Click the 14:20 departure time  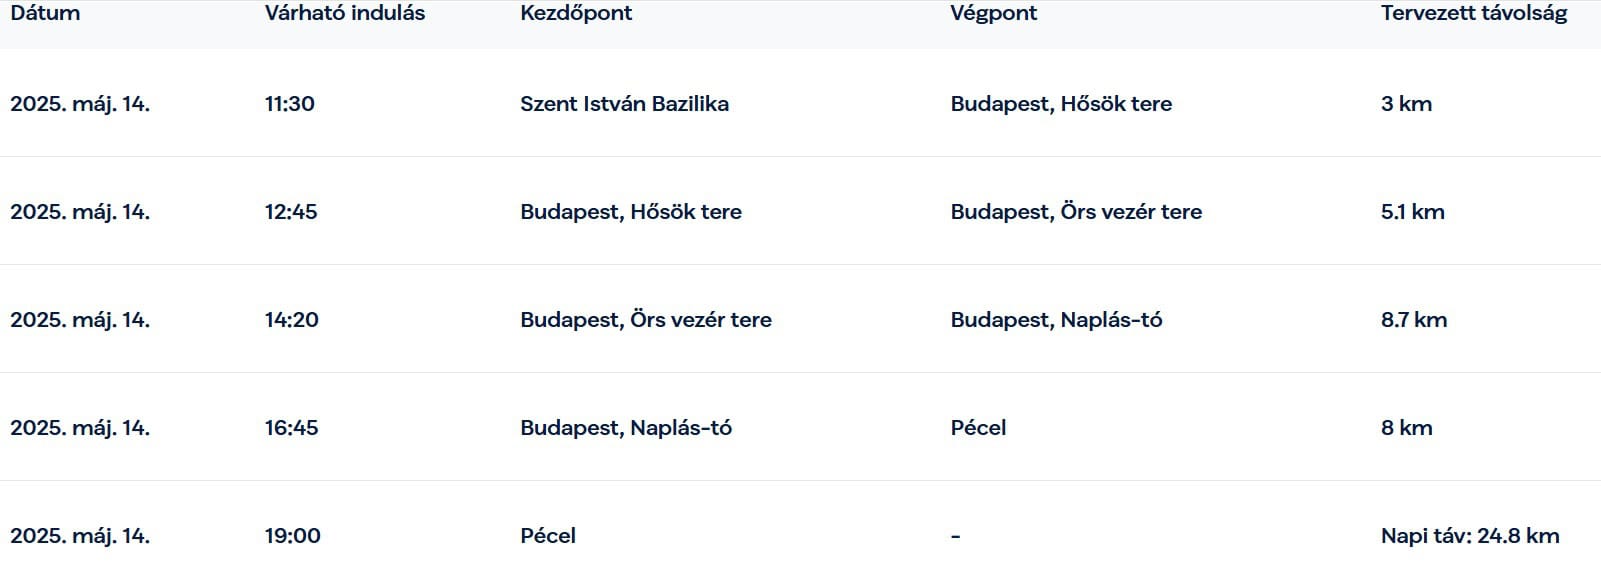click(292, 320)
